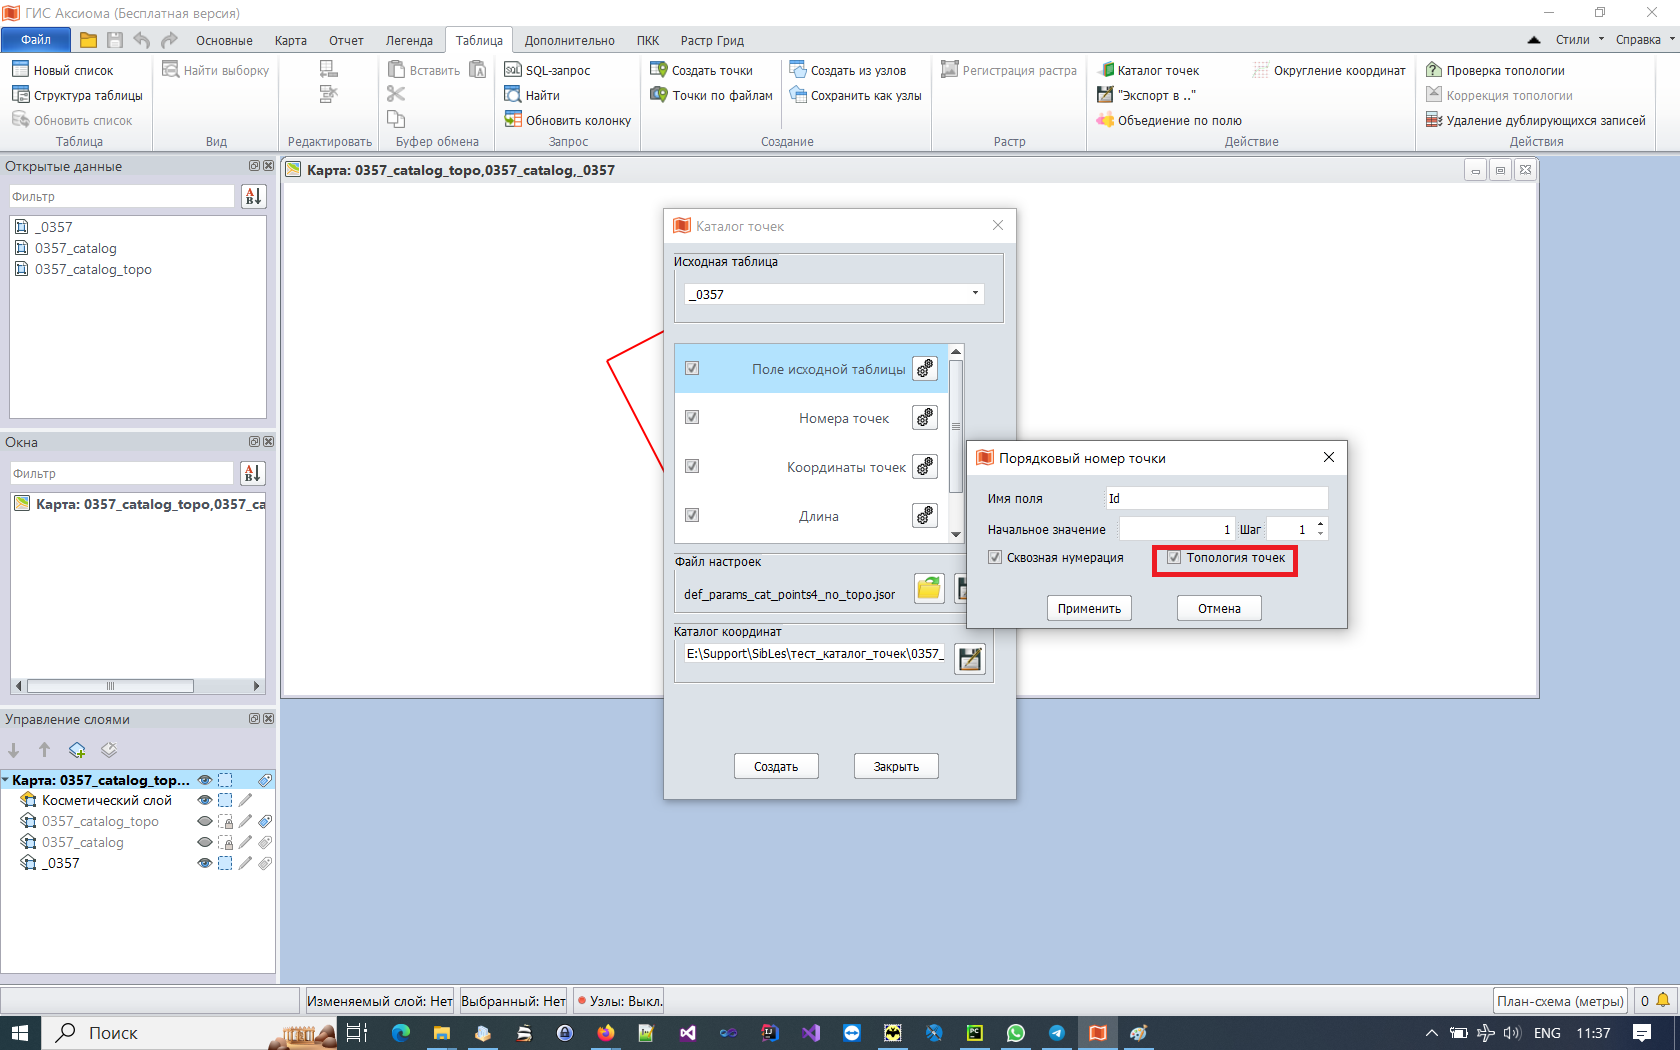Click the Имя поля input field
1680x1050 pixels.
pos(1216,498)
